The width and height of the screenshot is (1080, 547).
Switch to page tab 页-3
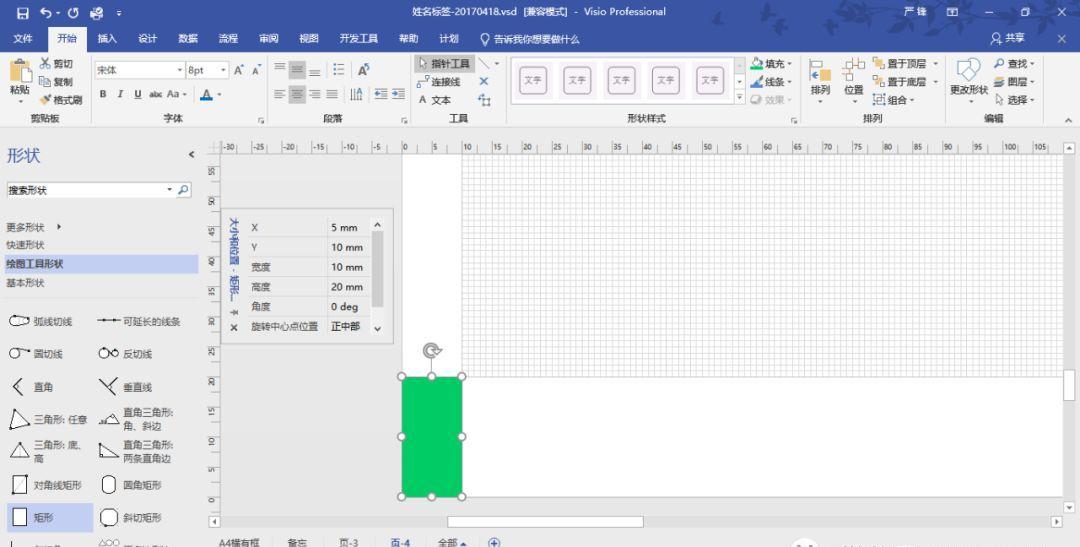coord(348,542)
